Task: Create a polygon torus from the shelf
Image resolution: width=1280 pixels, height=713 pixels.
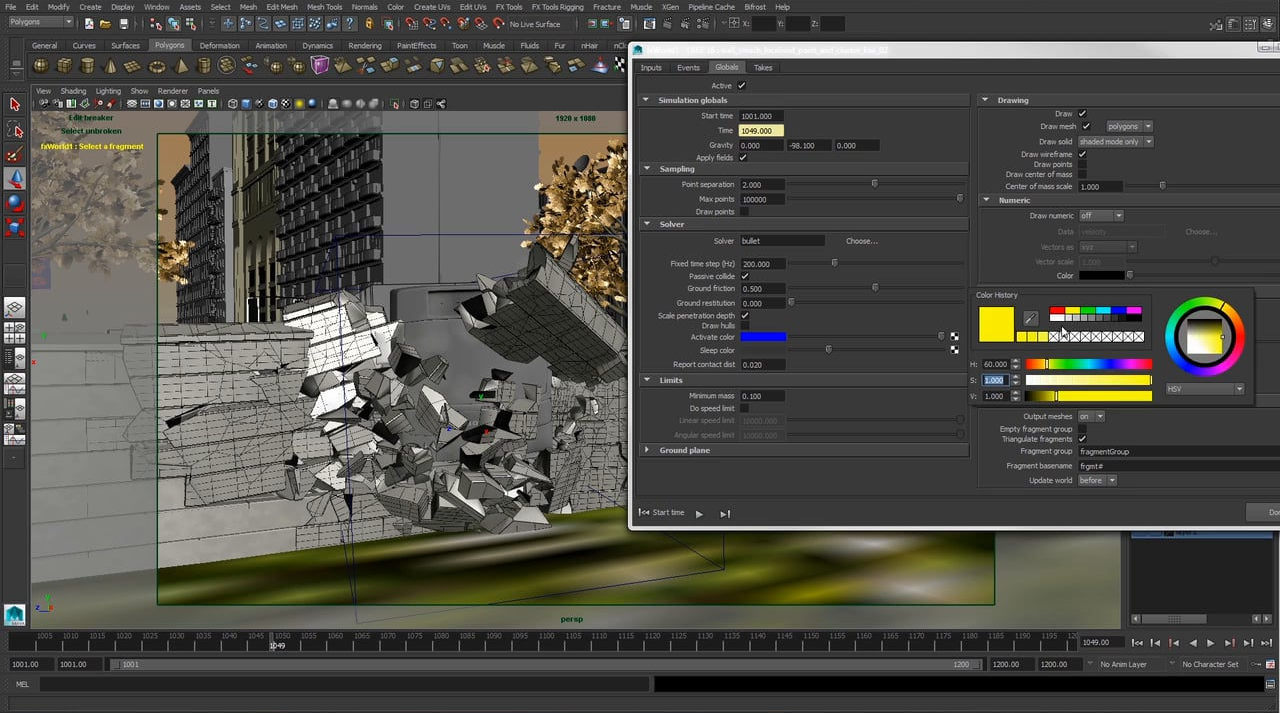Action: point(157,66)
